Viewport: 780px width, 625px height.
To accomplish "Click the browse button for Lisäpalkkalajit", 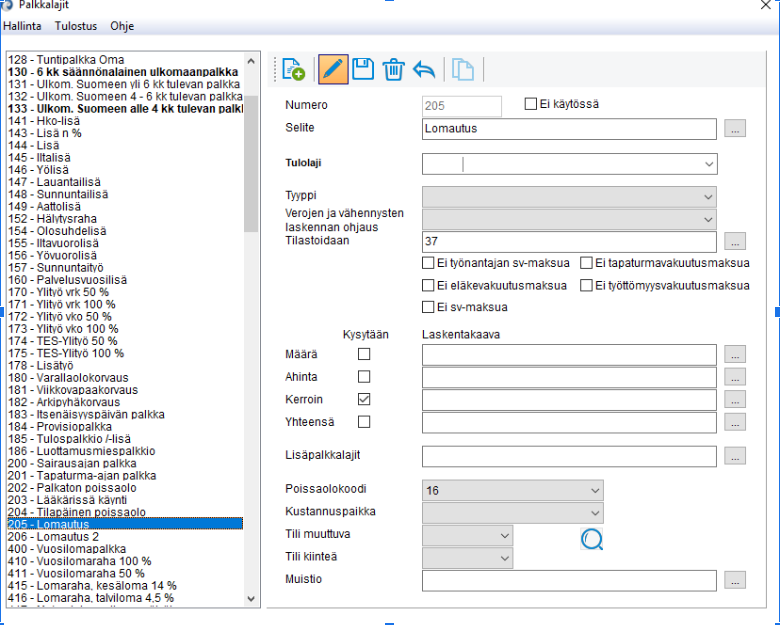I will point(735,455).
